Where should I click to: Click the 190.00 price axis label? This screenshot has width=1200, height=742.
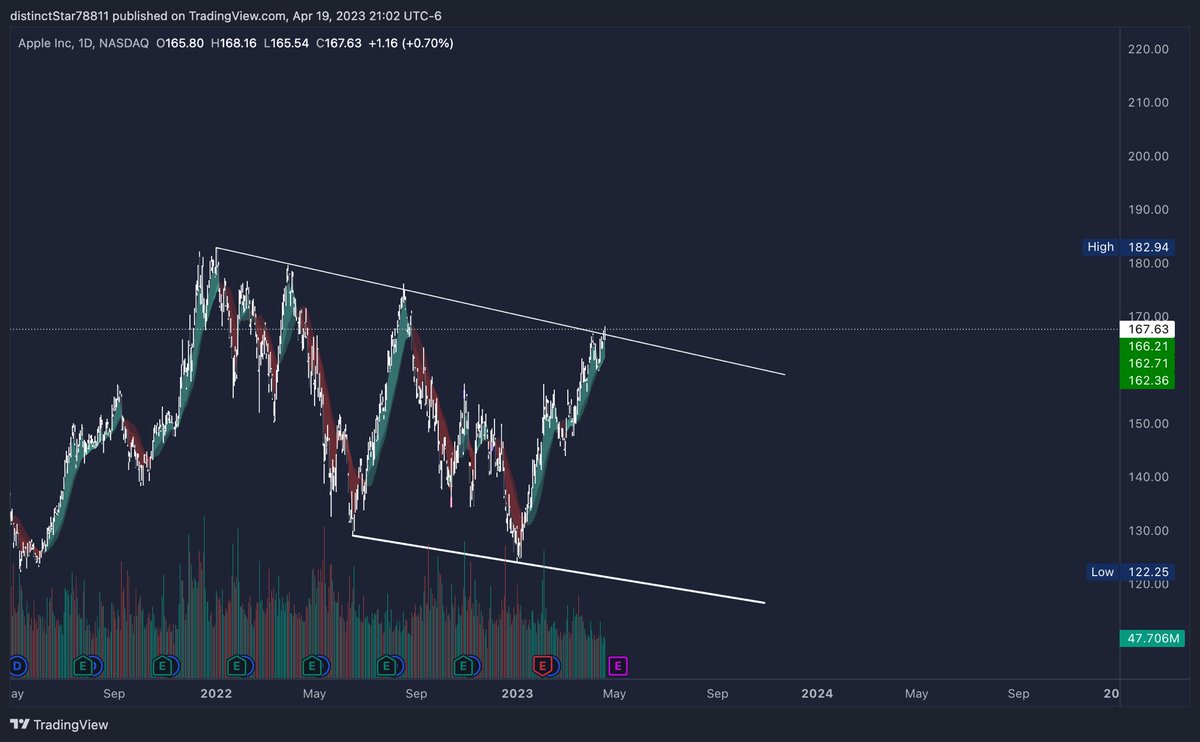[x=1147, y=209]
